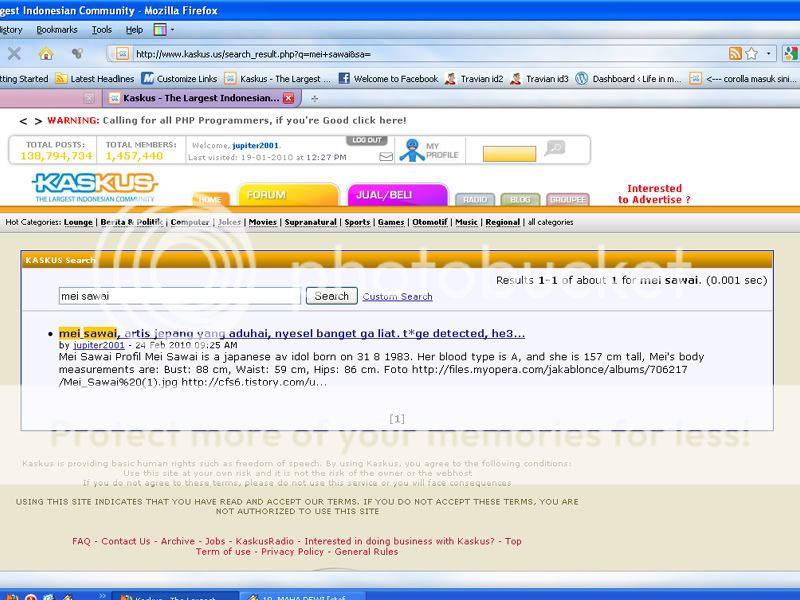
Task: Open the Lounge hot category
Action: 78,222
